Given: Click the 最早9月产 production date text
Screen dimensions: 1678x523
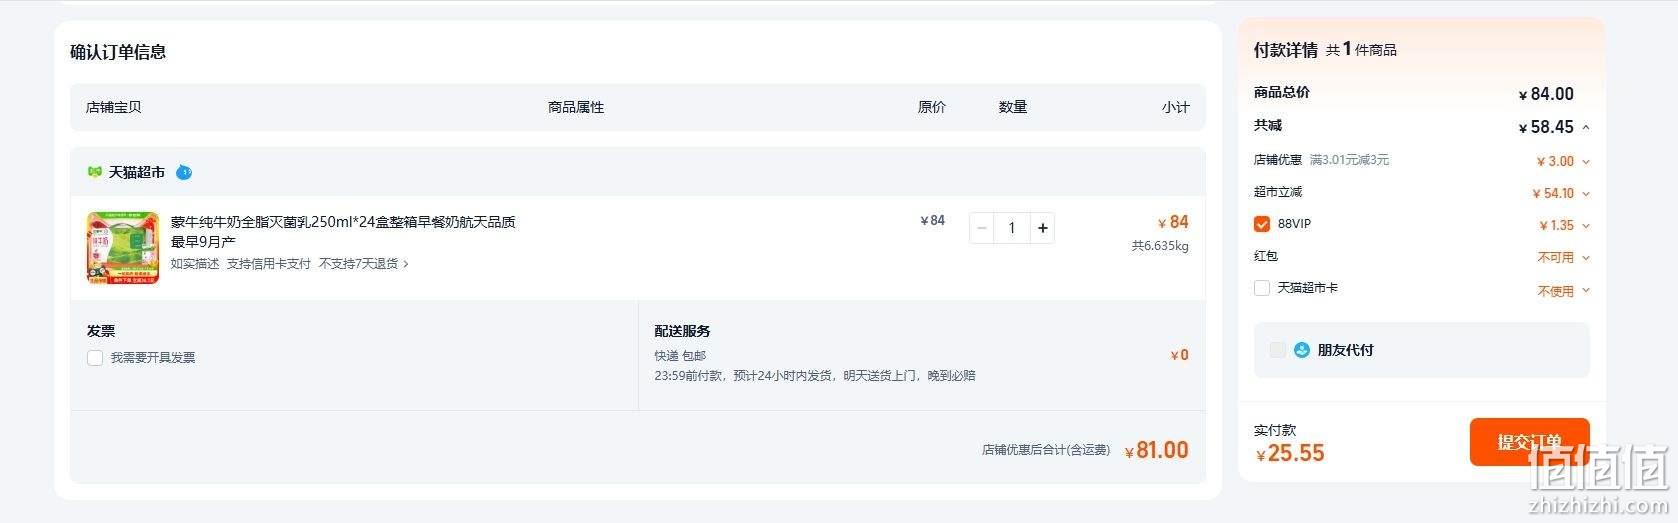Looking at the screenshot, I should 203,242.
